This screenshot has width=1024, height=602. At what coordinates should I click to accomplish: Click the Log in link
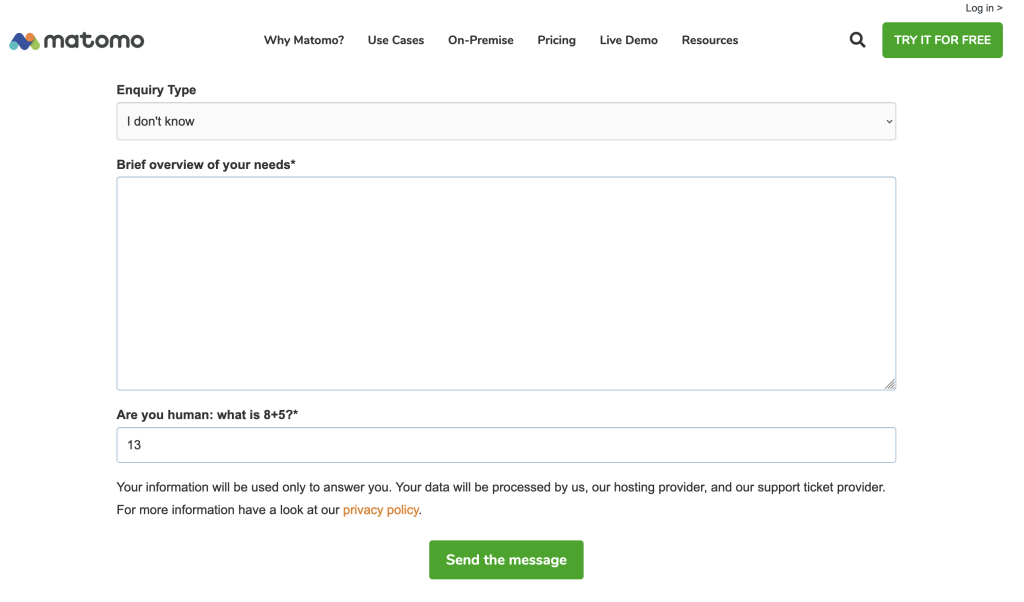pos(983,8)
